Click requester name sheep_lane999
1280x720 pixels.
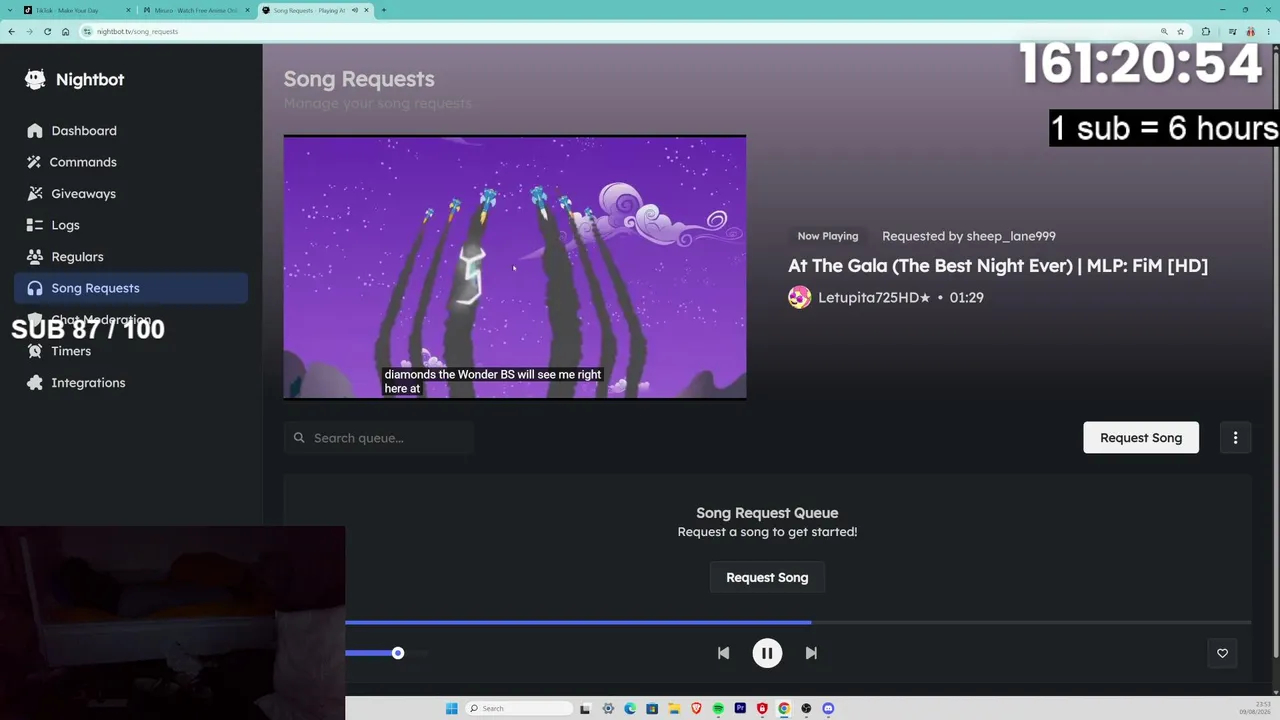pyautogui.click(x=1011, y=236)
